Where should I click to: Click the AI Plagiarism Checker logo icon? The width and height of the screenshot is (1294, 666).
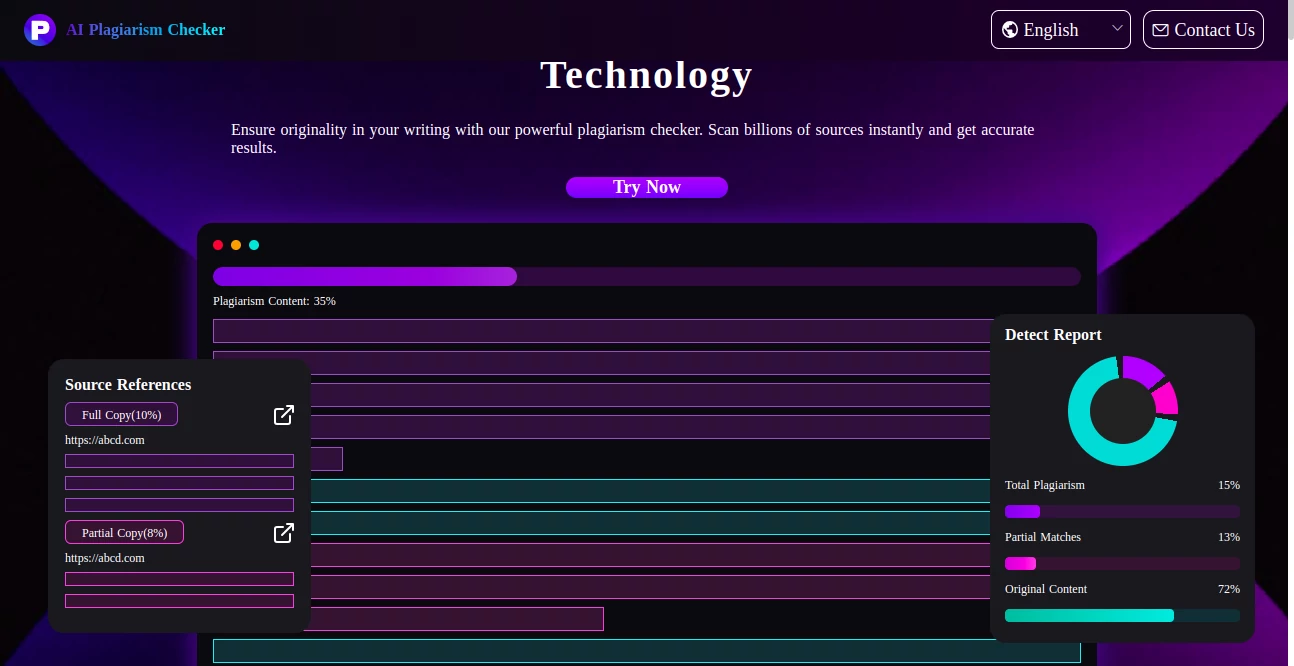coord(40,29)
